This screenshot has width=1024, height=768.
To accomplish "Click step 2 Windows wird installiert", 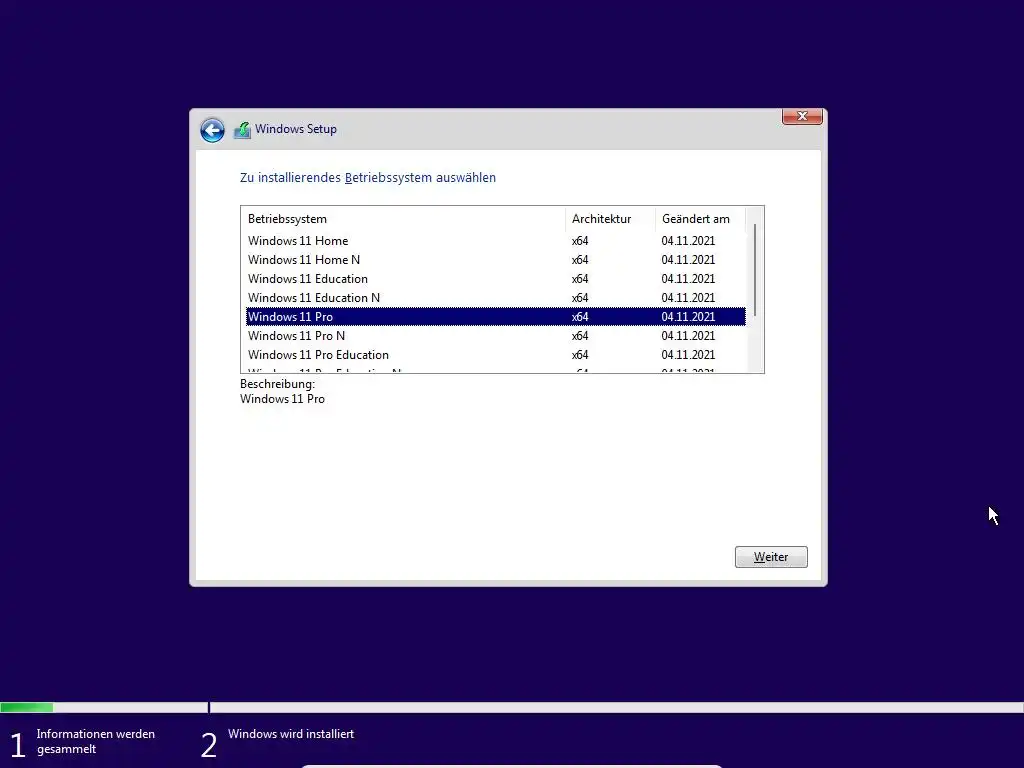I will 278,742.
